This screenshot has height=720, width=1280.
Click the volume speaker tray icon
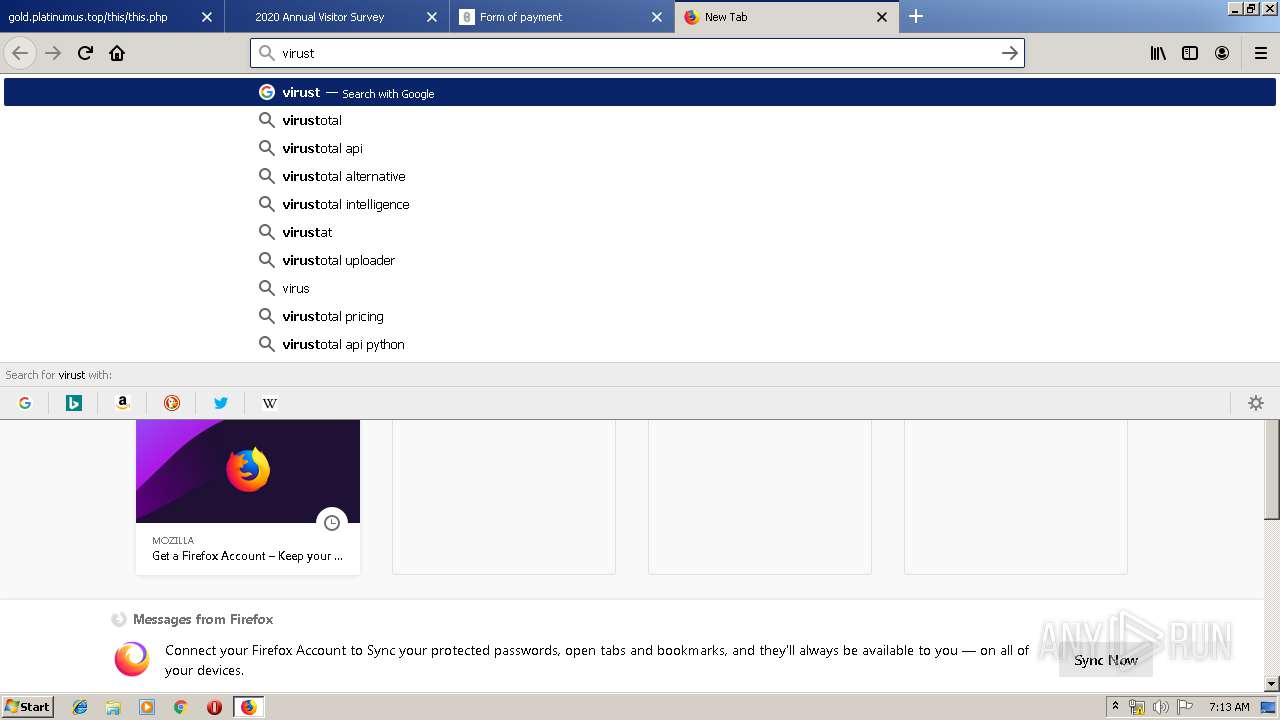1161,708
